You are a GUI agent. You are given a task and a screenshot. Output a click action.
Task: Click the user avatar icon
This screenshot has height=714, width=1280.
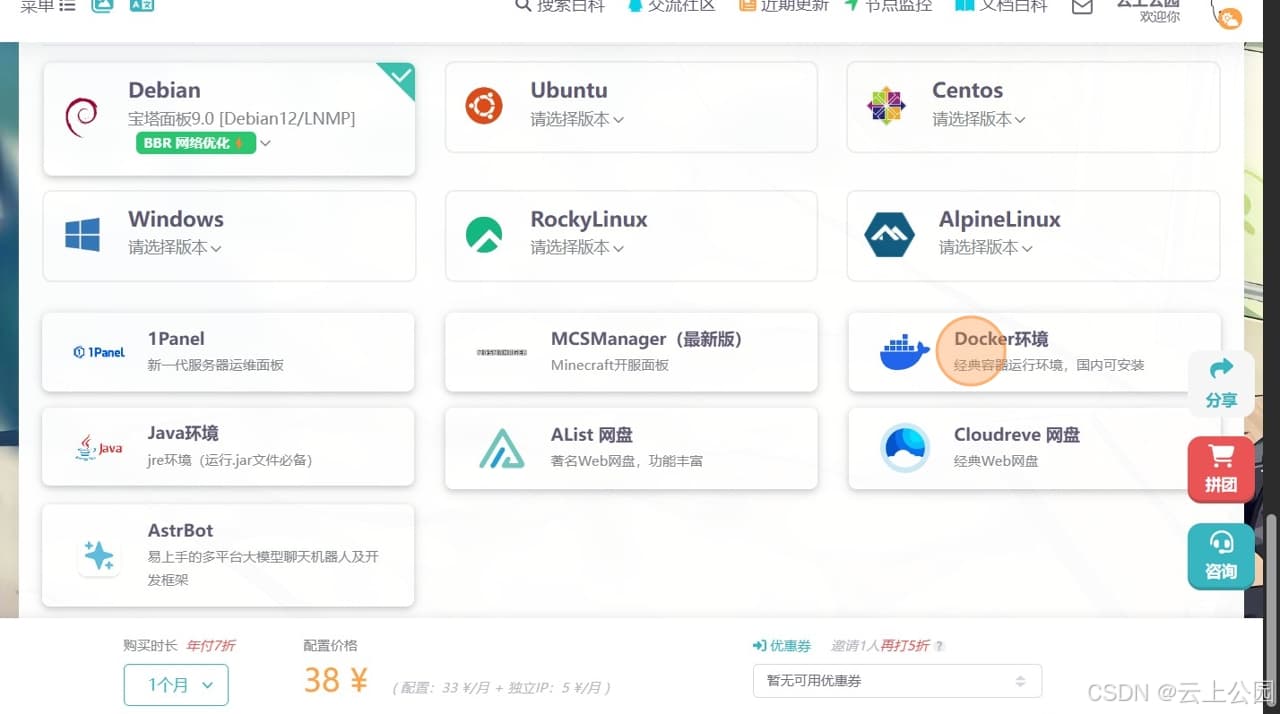click(1226, 13)
